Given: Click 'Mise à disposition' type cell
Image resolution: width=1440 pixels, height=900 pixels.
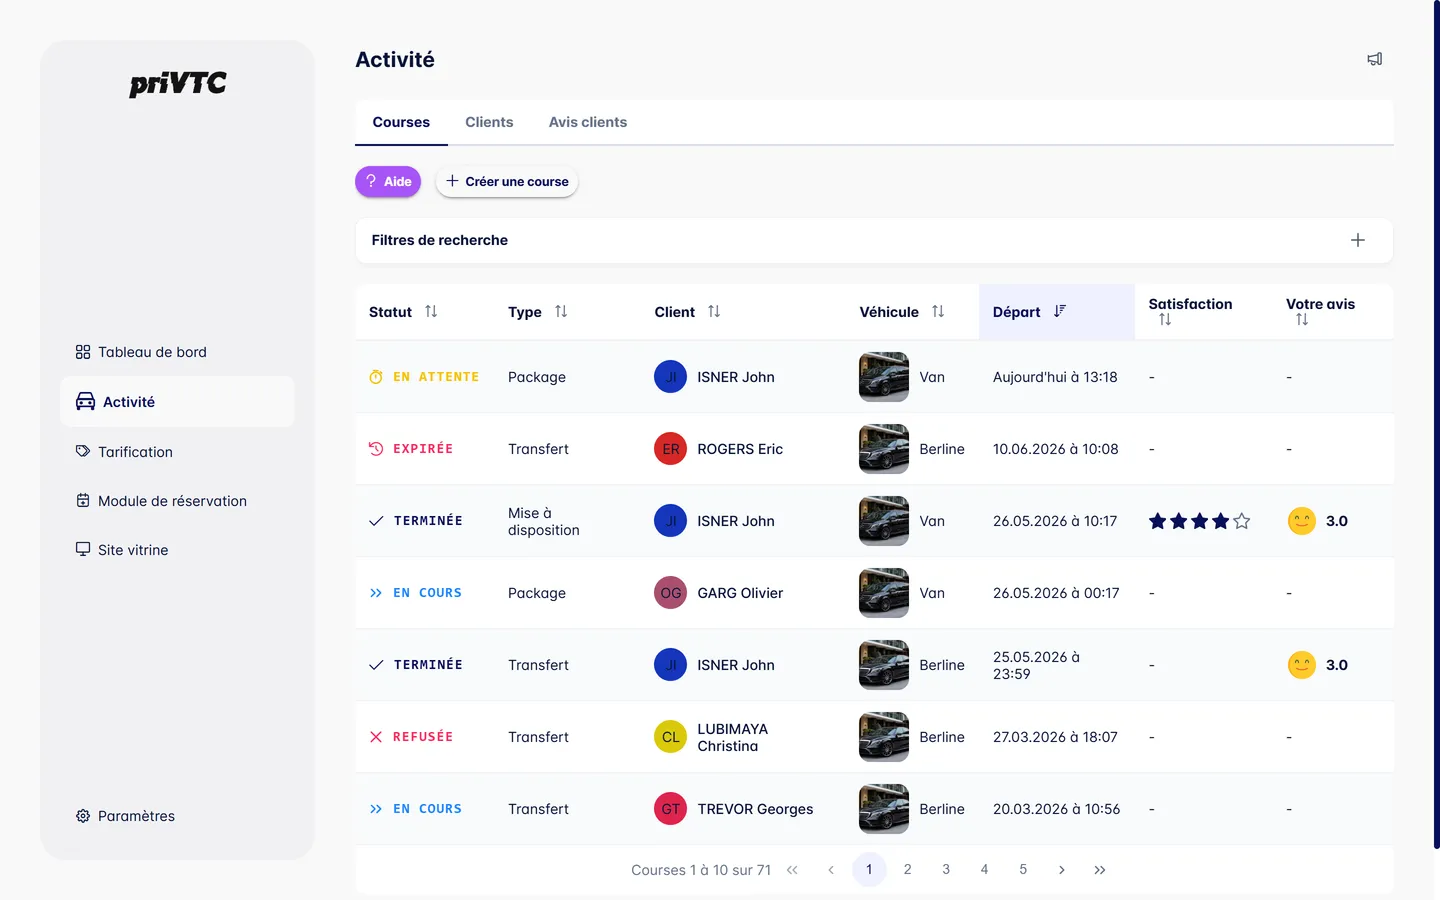Looking at the screenshot, I should (x=544, y=521).
